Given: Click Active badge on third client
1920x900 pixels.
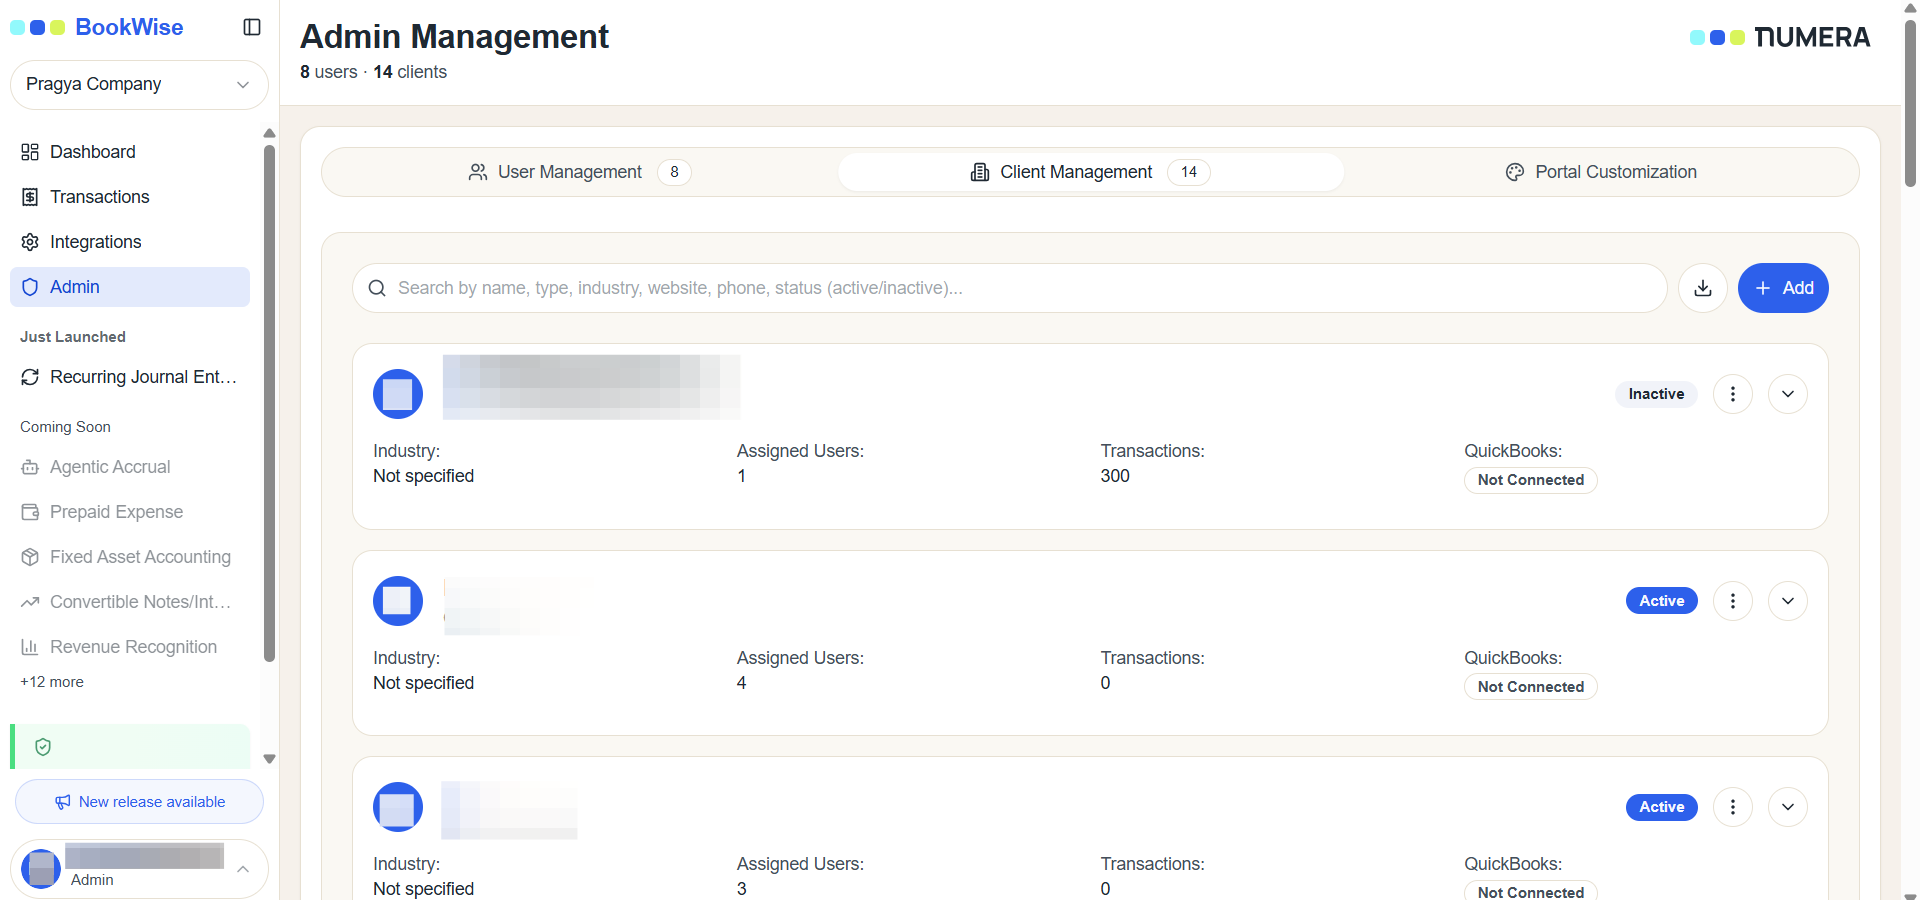Looking at the screenshot, I should tap(1662, 807).
